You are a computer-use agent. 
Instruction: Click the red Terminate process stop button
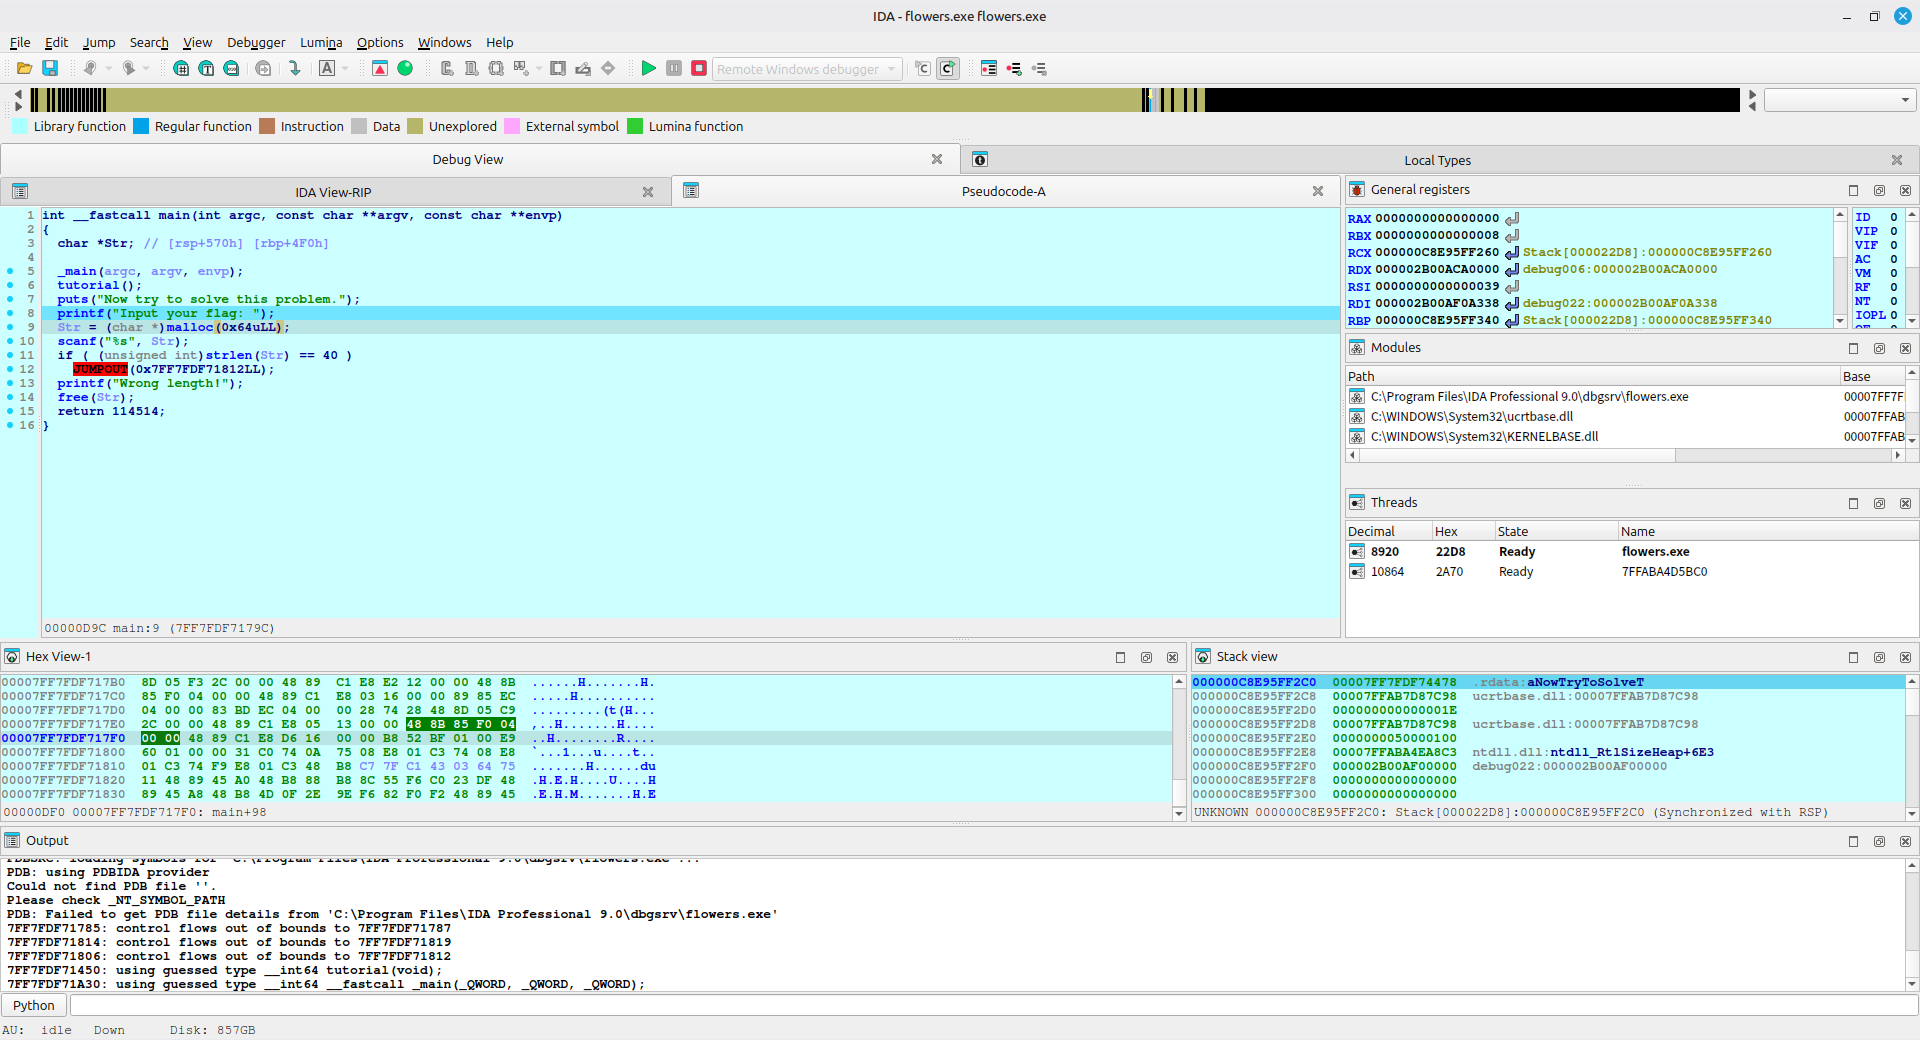coord(699,68)
